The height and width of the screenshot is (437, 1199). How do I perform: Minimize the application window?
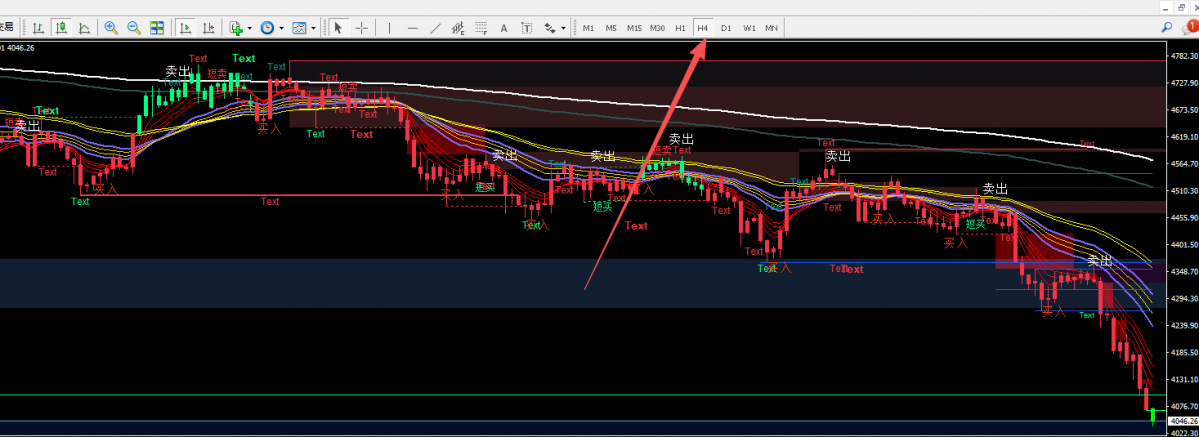point(1165,6)
